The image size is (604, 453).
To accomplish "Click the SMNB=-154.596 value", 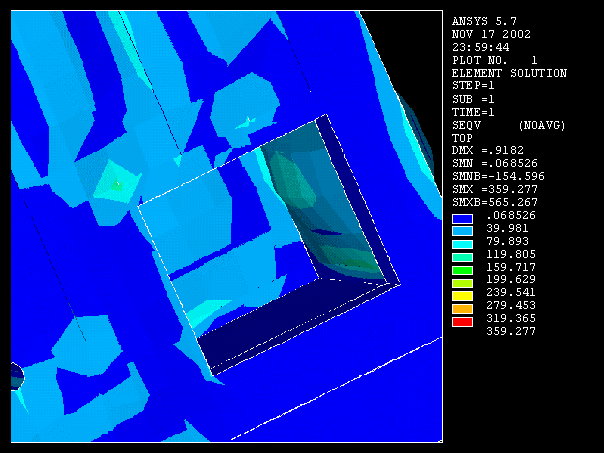I will pyautogui.click(x=498, y=176).
